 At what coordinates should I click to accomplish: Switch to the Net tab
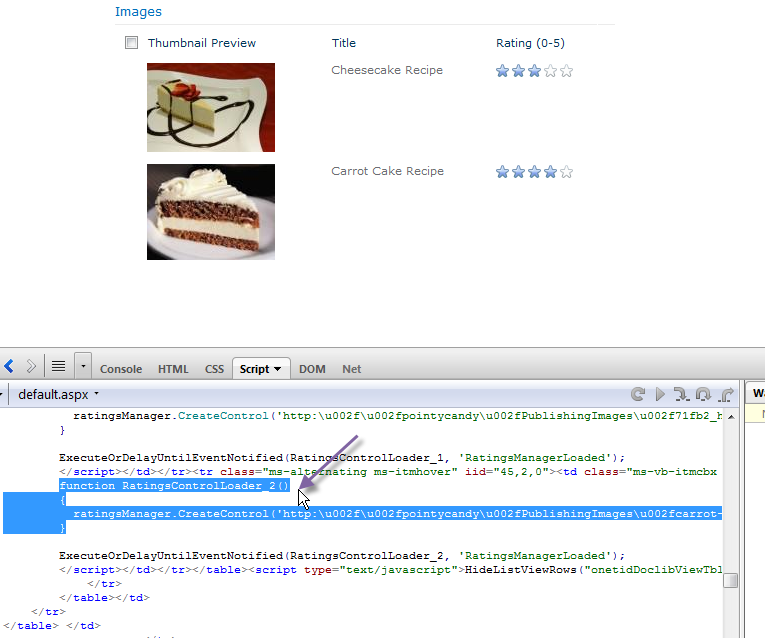(352, 369)
